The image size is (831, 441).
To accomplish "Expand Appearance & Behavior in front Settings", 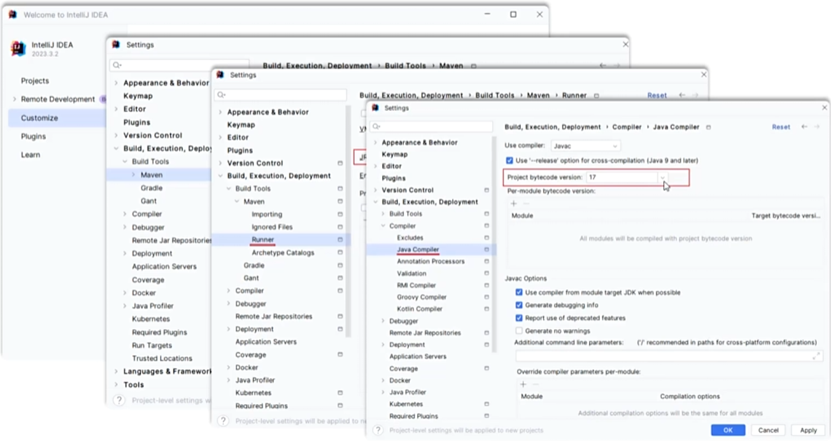I will pos(375,142).
